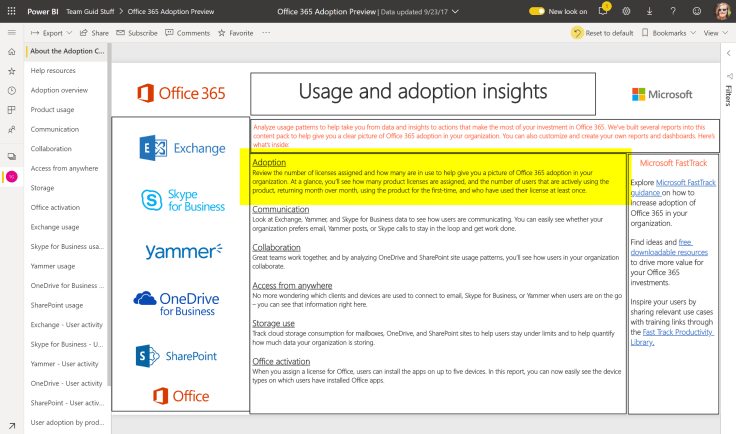Toggle the New look switch off

pyautogui.click(x=537, y=11)
